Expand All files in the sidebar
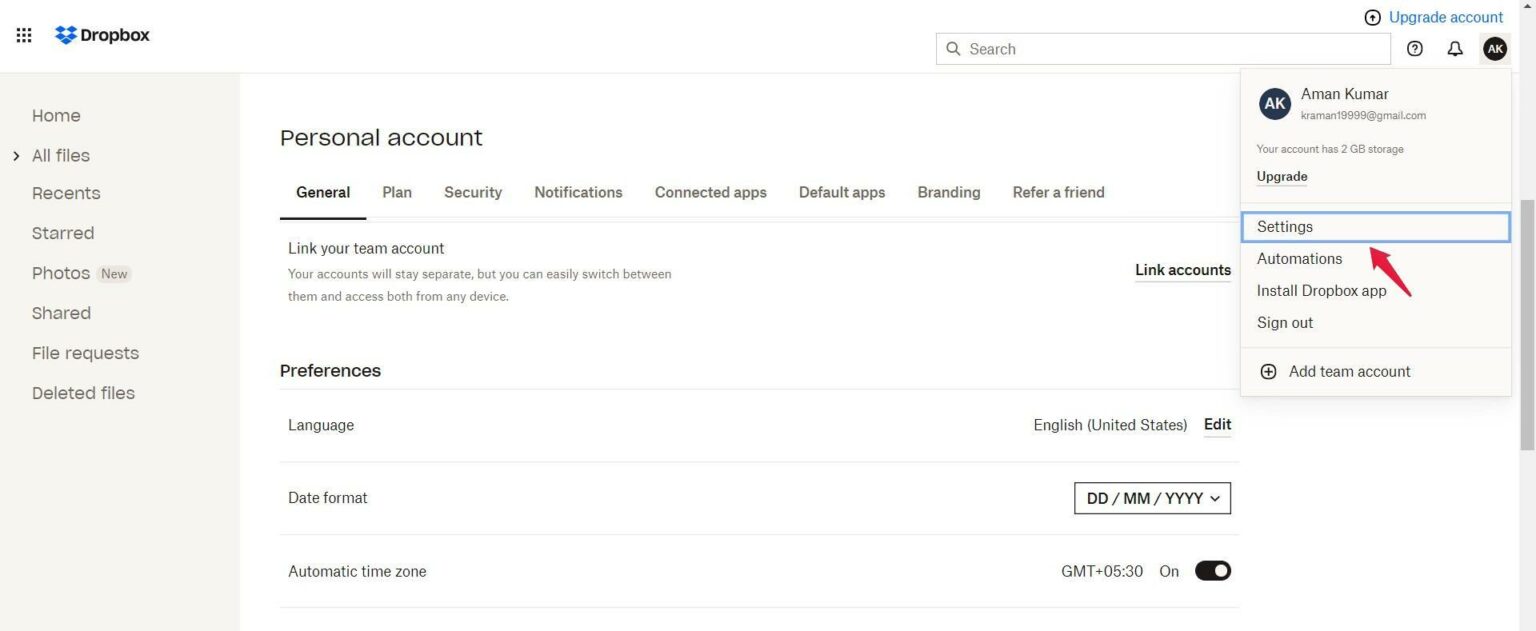The image size is (1536, 631). point(16,155)
